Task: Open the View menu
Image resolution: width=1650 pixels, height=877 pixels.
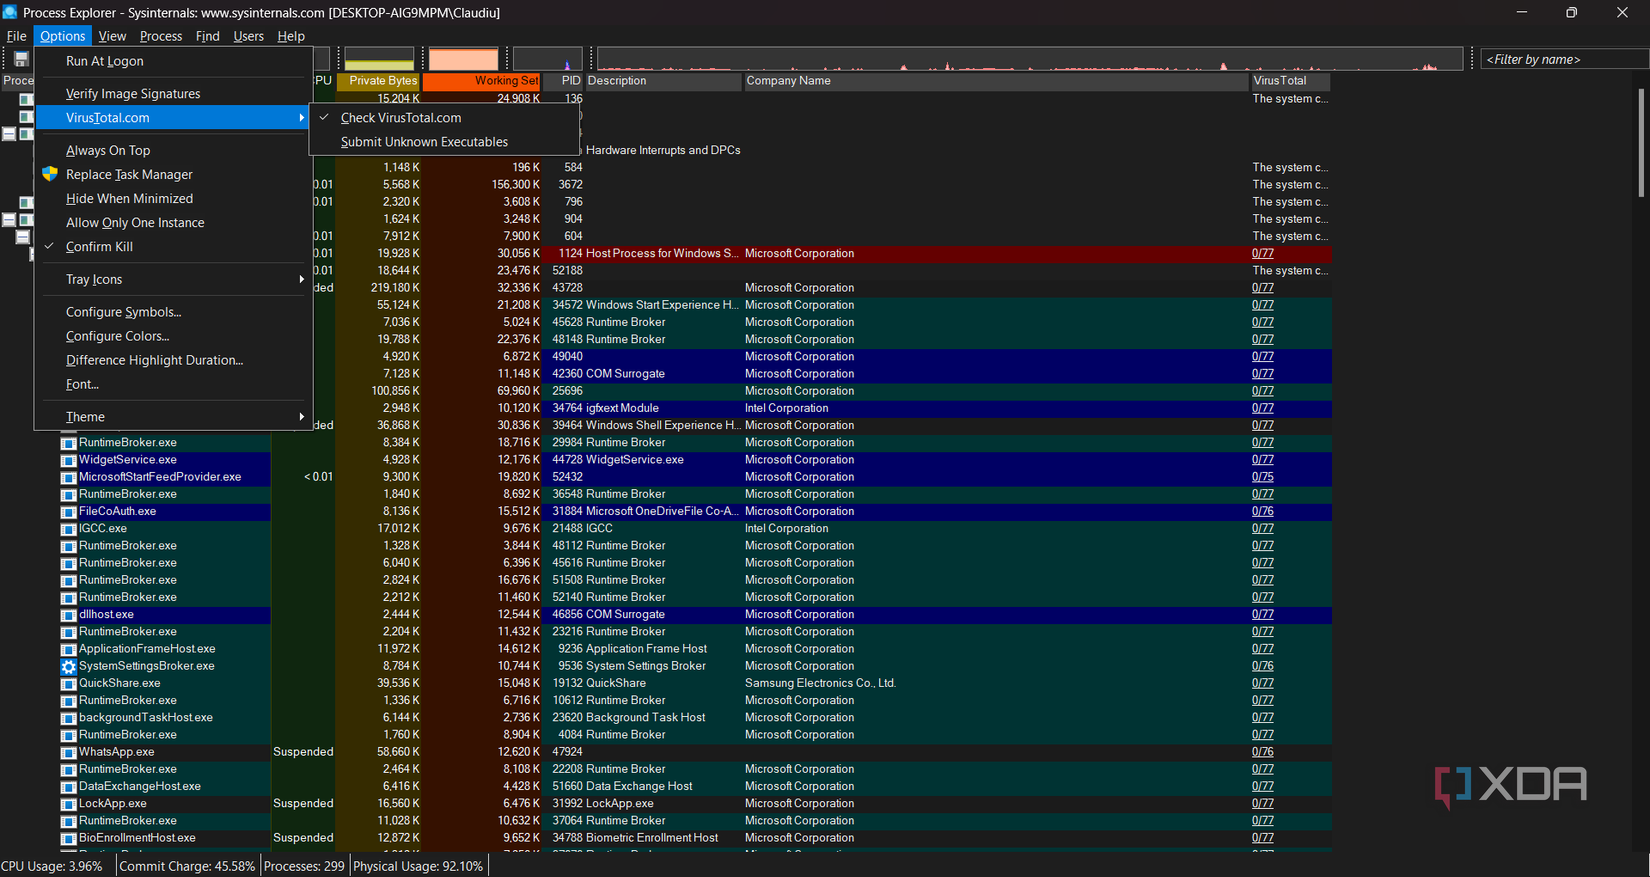Action: pyautogui.click(x=112, y=36)
